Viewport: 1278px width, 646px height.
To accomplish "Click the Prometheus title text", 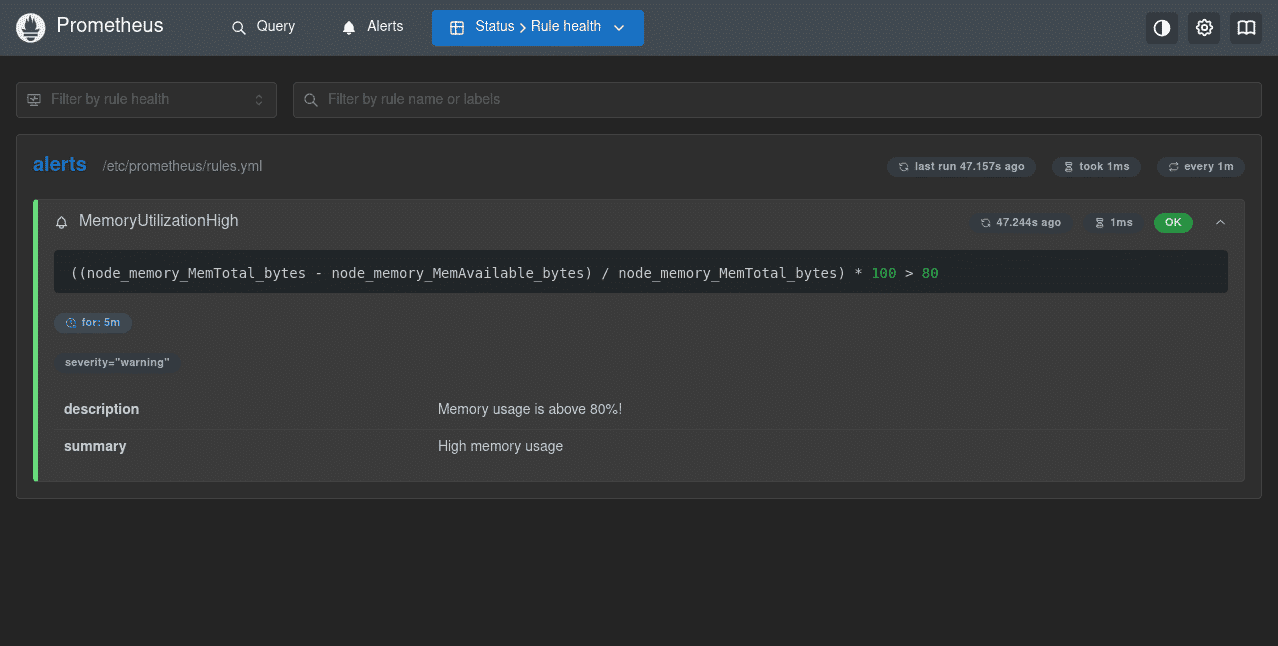I will 110,26.
